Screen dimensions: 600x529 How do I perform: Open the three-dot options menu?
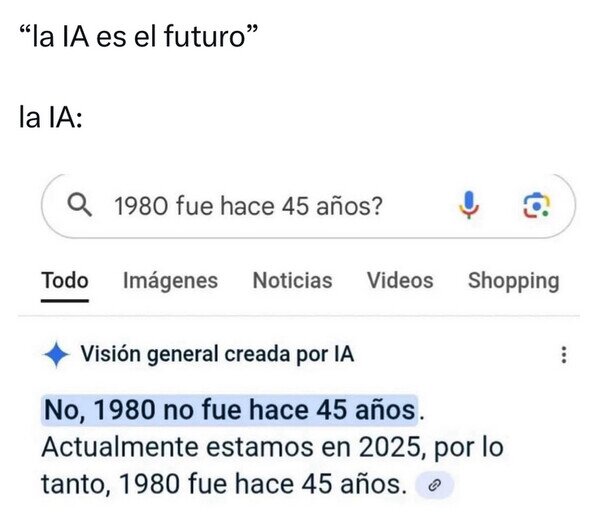point(564,354)
